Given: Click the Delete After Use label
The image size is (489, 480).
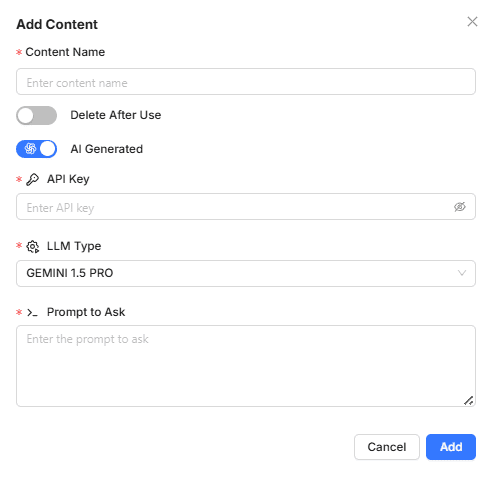Looking at the screenshot, I should point(116,115).
